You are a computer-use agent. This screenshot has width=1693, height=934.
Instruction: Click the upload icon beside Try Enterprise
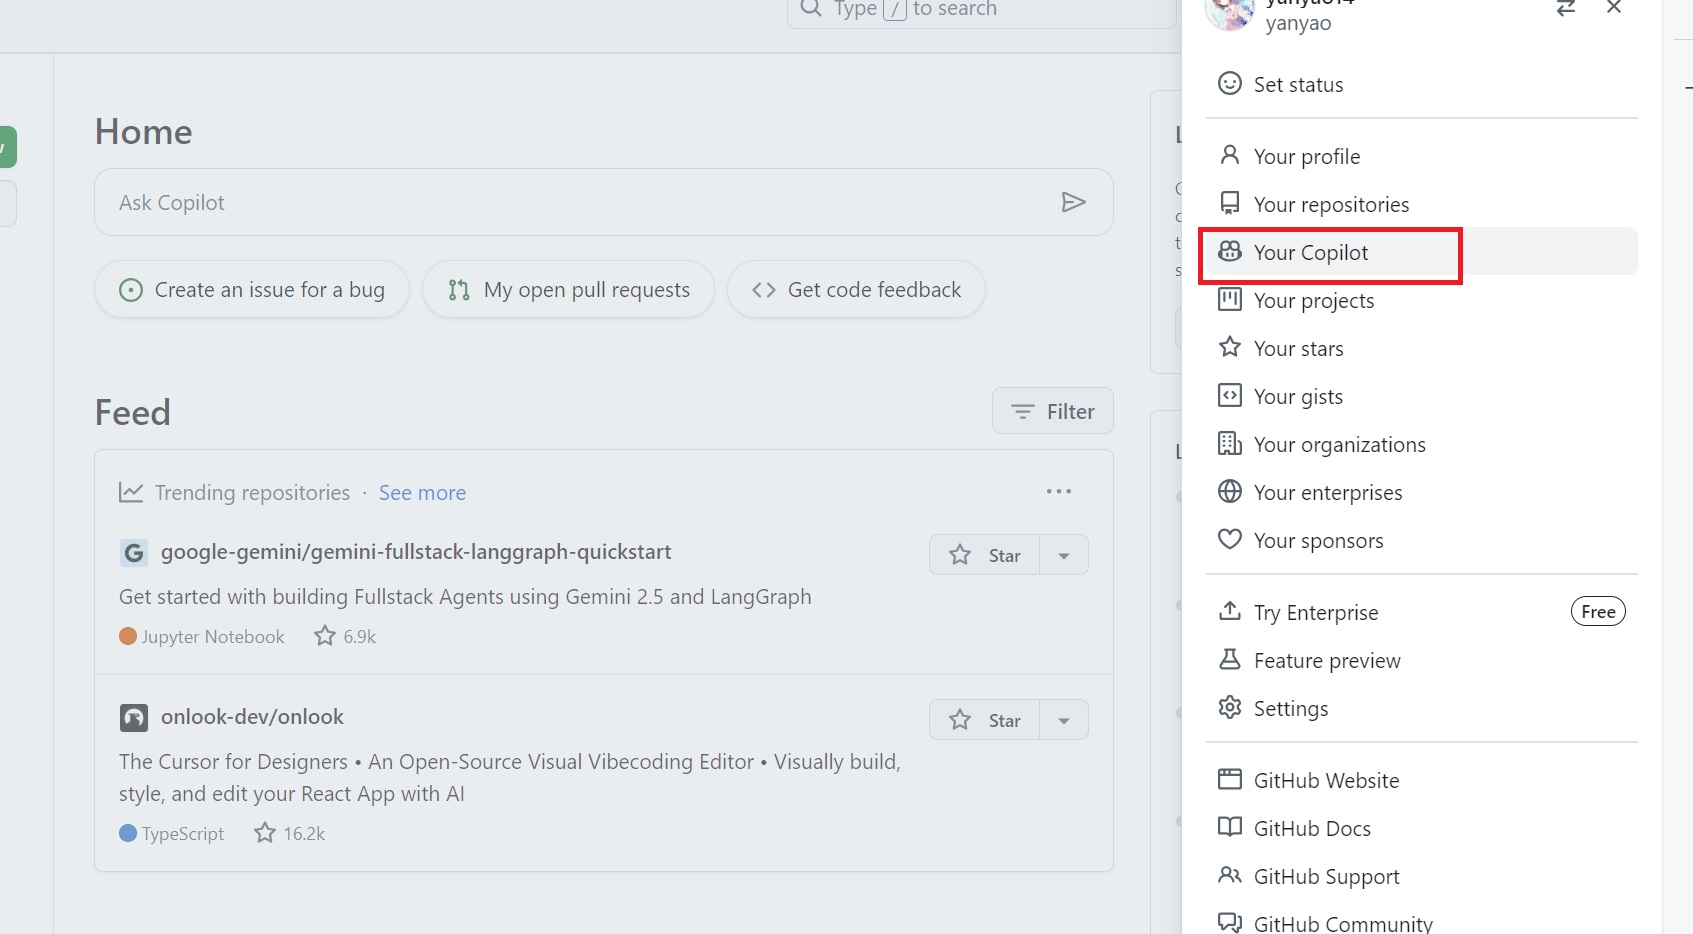(x=1230, y=611)
